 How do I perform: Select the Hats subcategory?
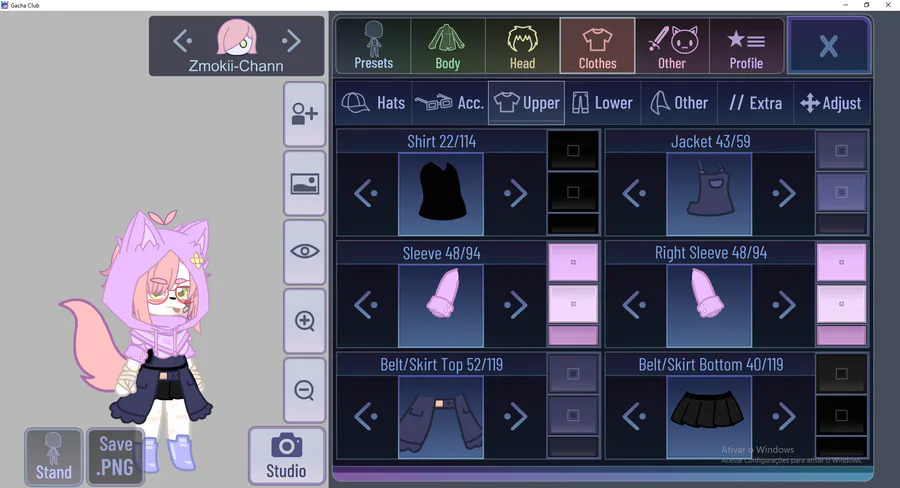click(x=374, y=103)
